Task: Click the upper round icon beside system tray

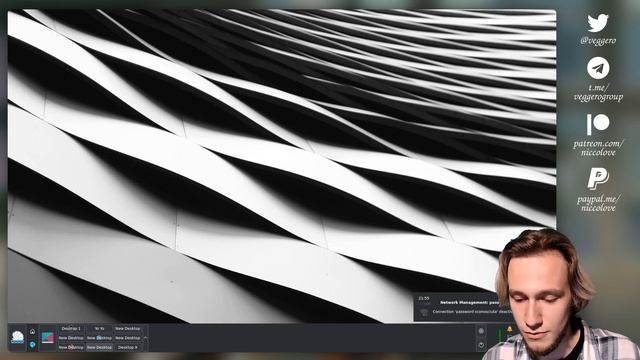Action: 481,331
